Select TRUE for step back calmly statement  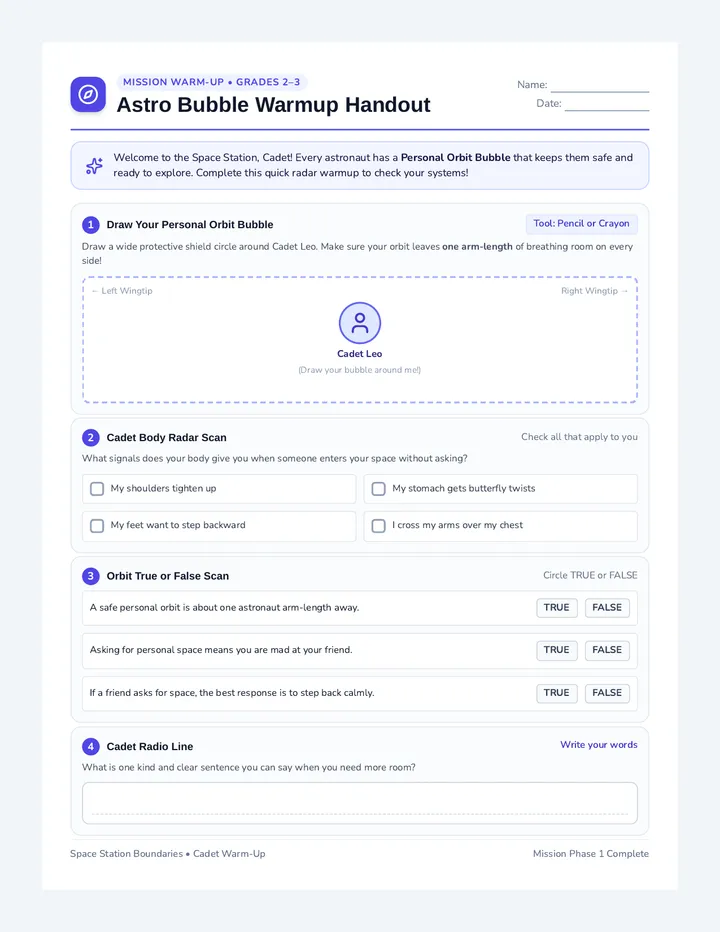556,692
